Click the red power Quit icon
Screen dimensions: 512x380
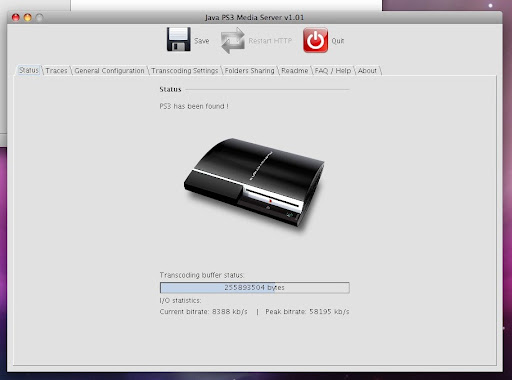[x=315, y=40]
